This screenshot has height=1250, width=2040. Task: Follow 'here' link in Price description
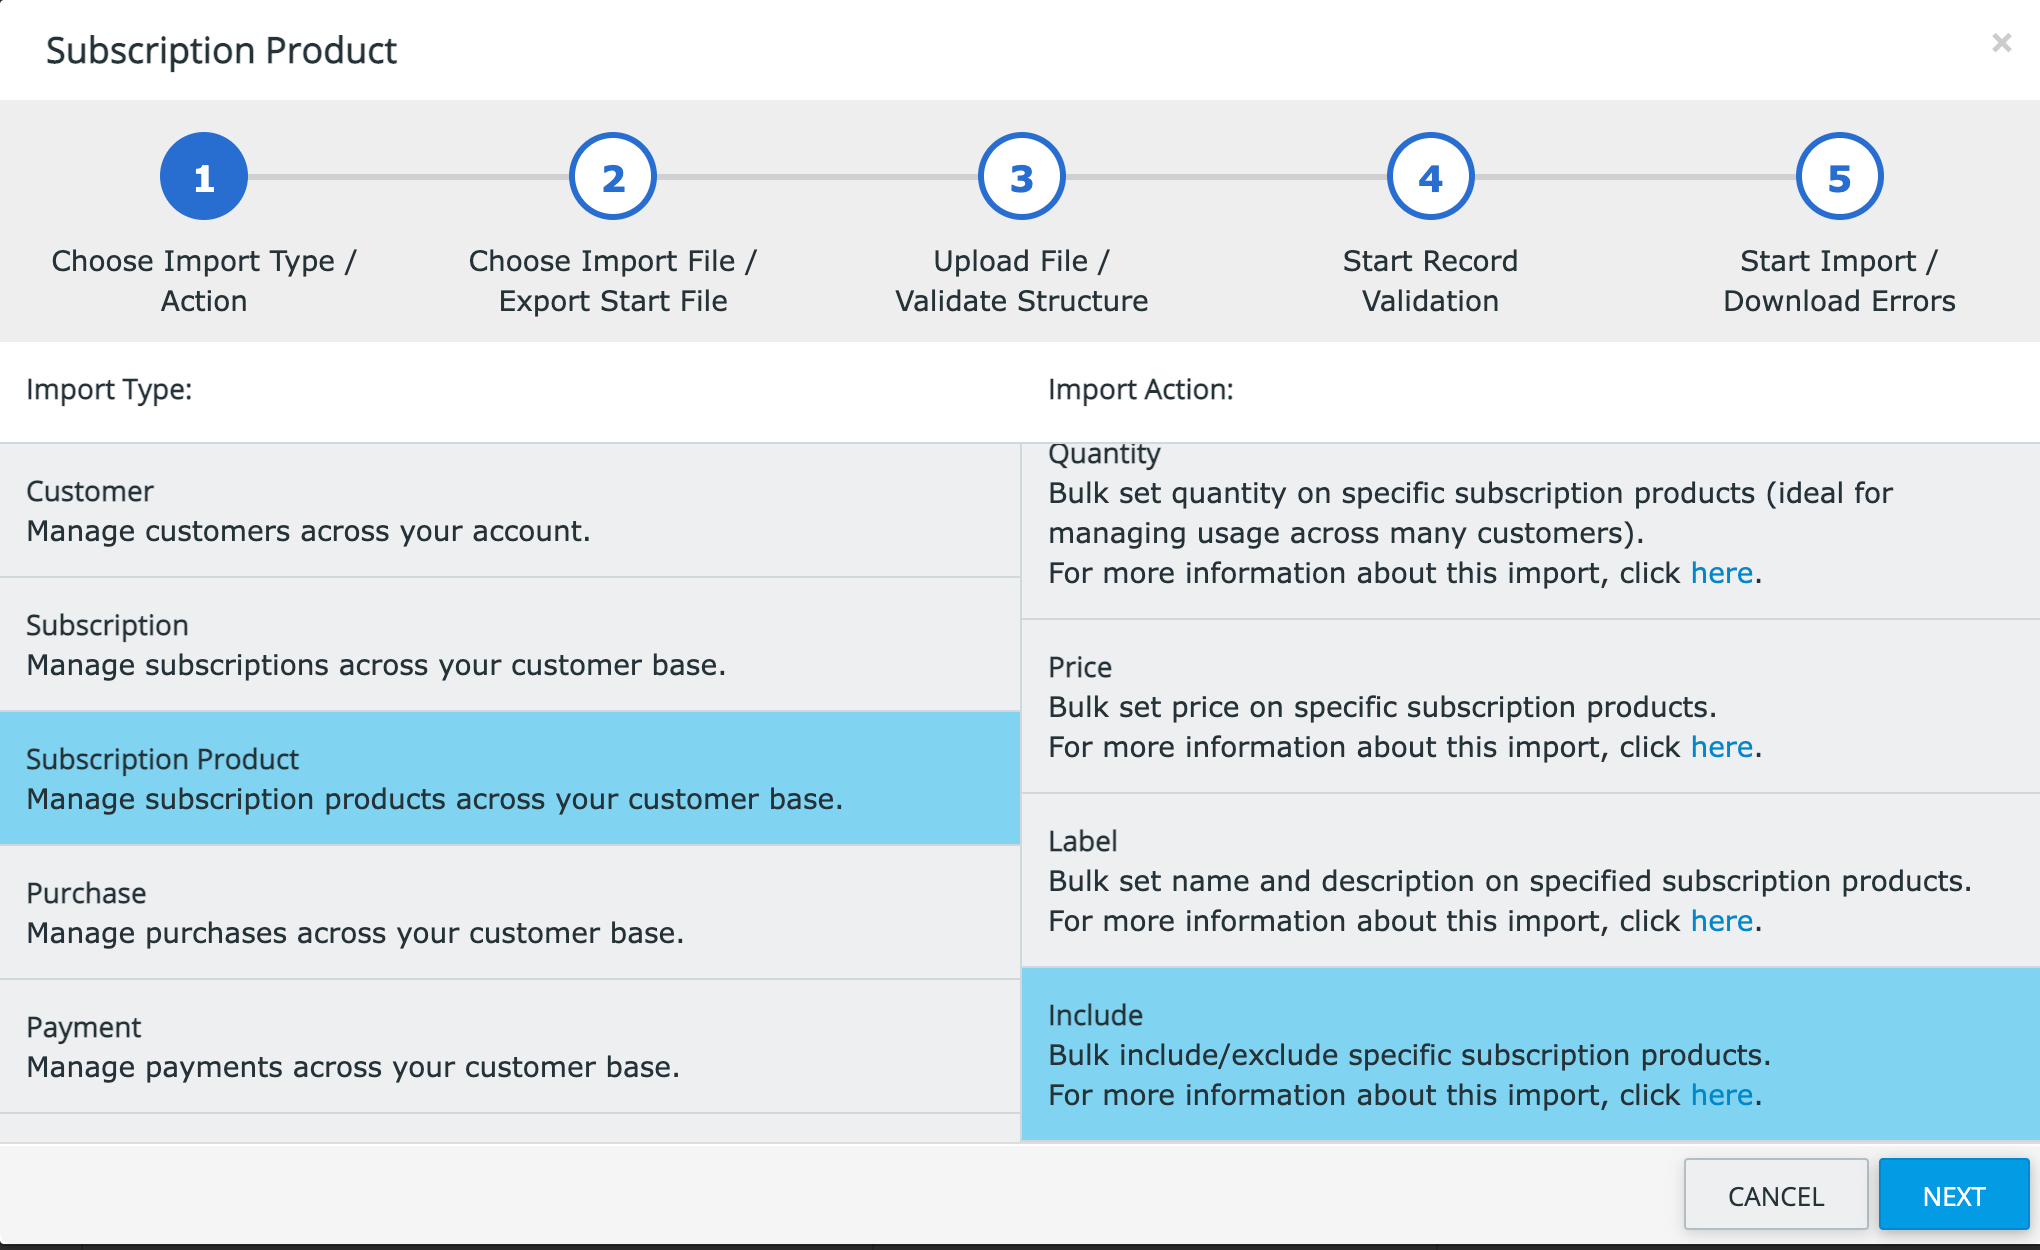point(1721,747)
